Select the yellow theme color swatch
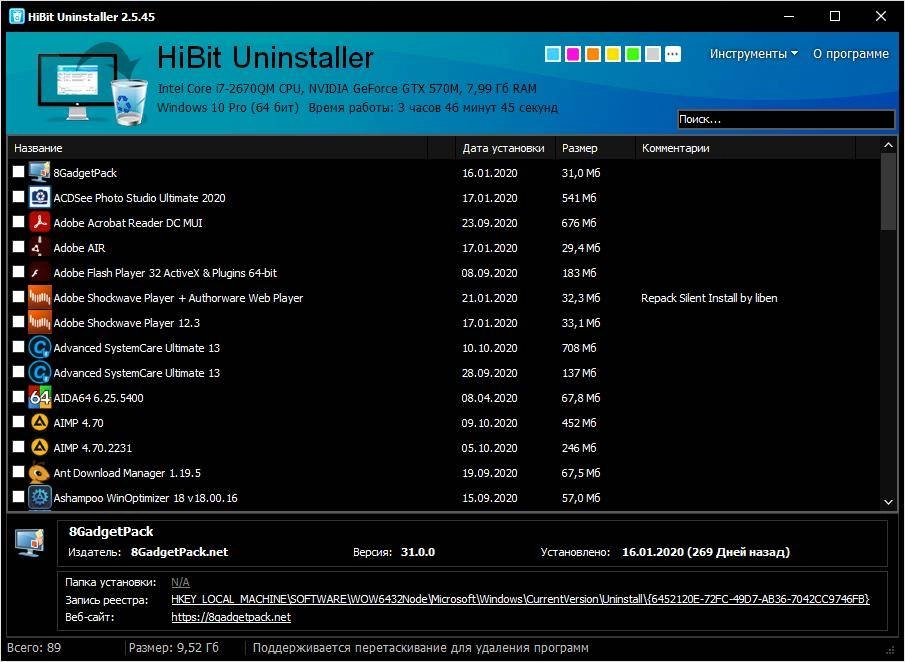 [612, 54]
